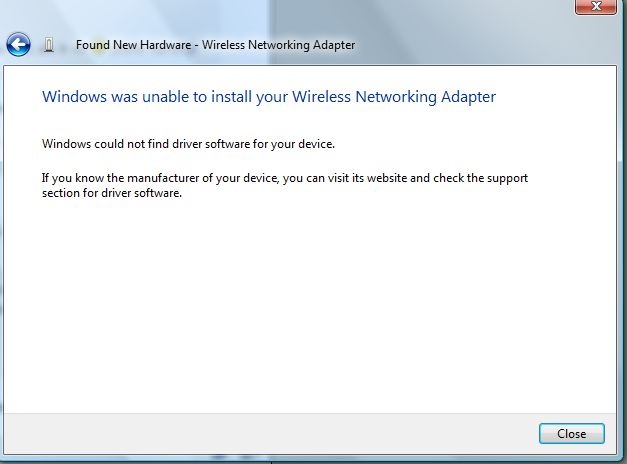This screenshot has width=627, height=464.
Task: Click the empty title bar area right of the title
Action: (480, 45)
